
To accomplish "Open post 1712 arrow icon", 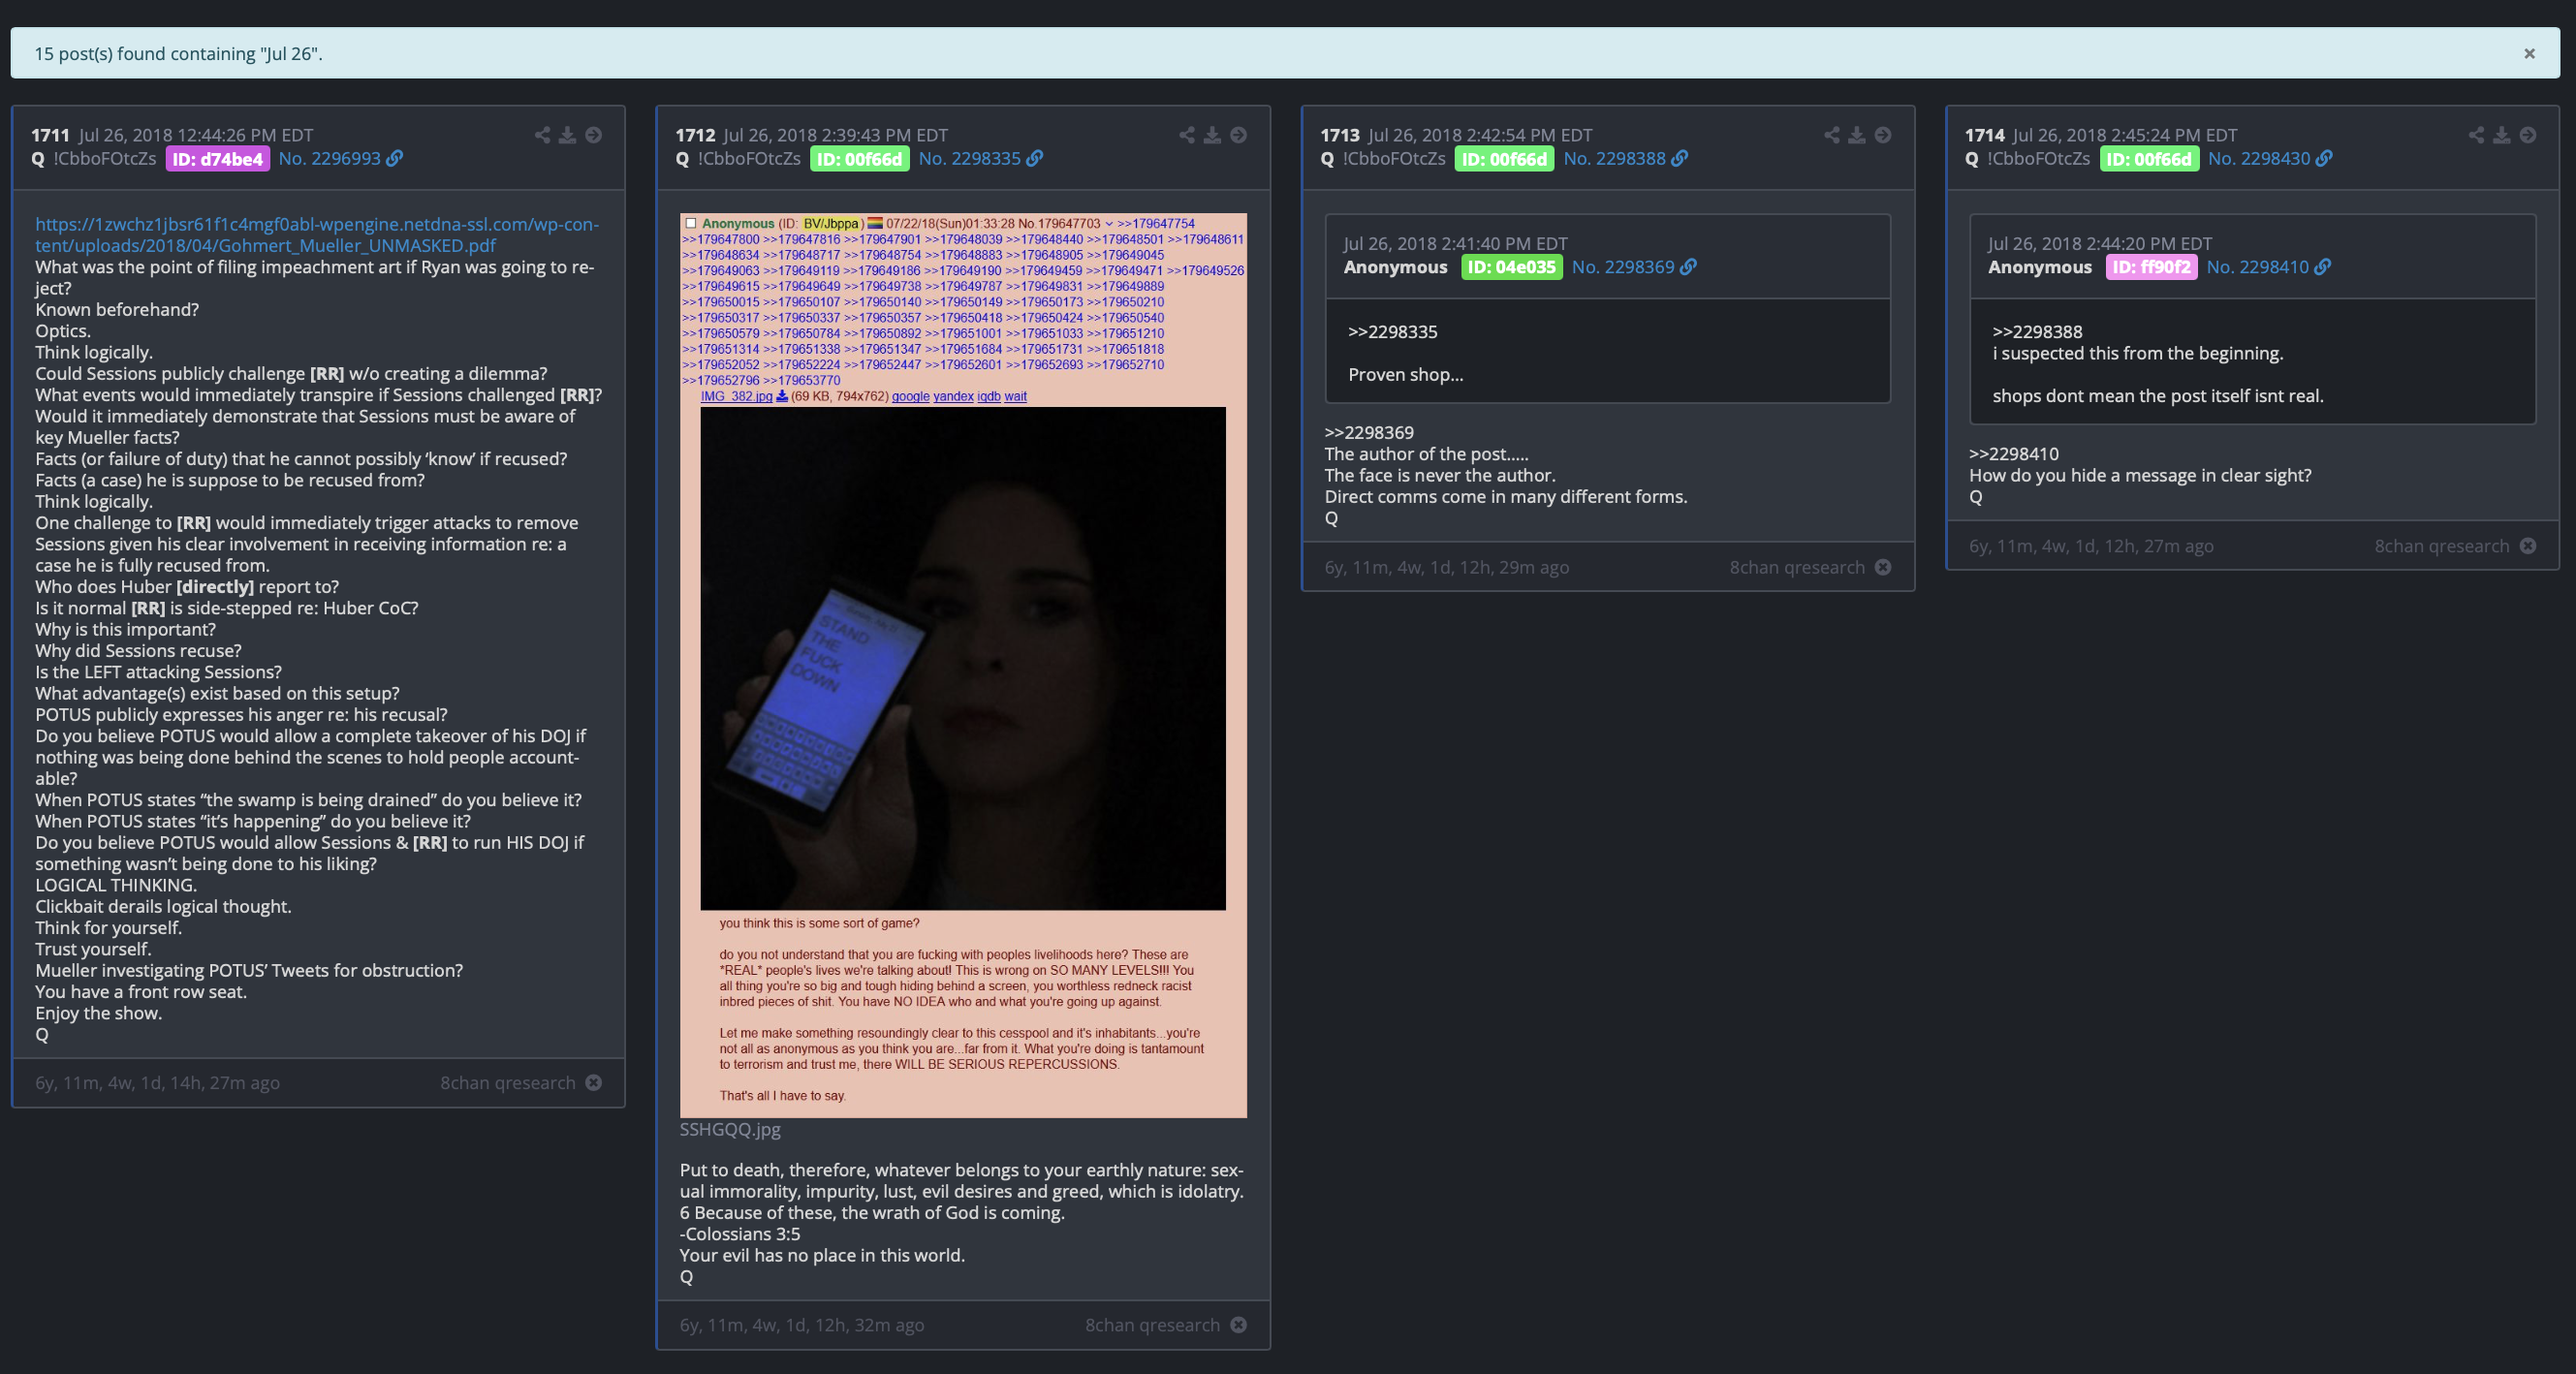I will click(x=1239, y=135).
